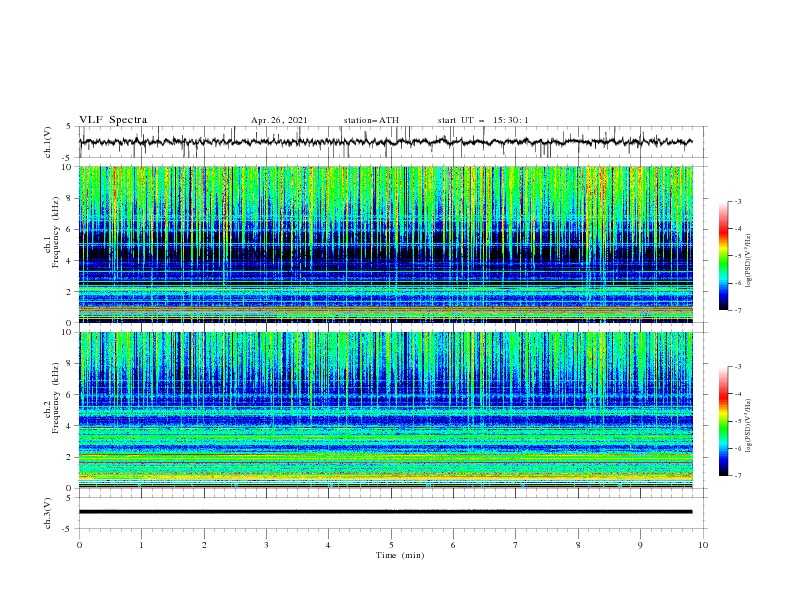The image size is (792, 612).
Task: Click inside the ch.1 spectrogram panel
Action: click(x=386, y=244)
